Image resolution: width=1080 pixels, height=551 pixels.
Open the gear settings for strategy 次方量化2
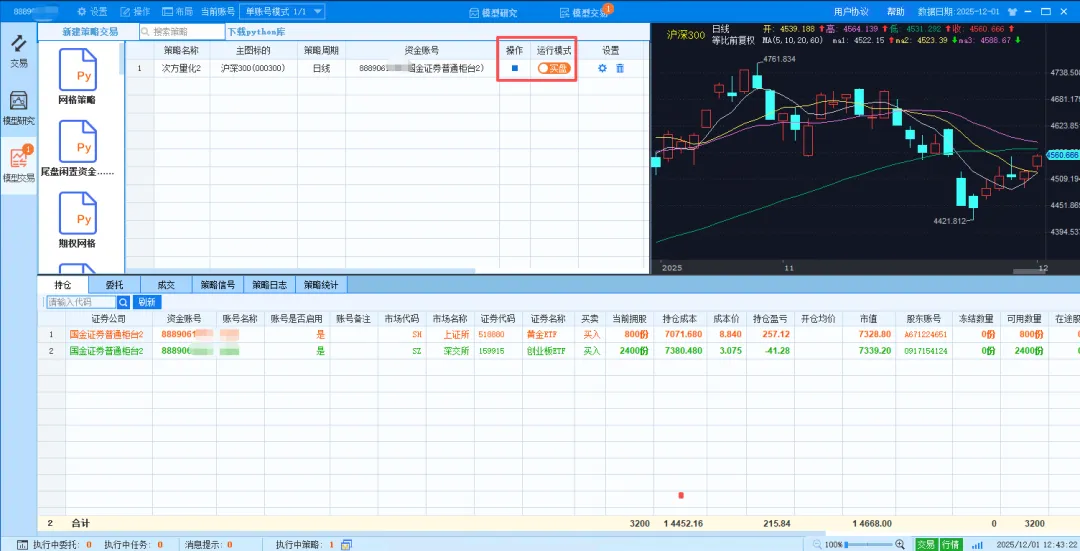point(602,68)
